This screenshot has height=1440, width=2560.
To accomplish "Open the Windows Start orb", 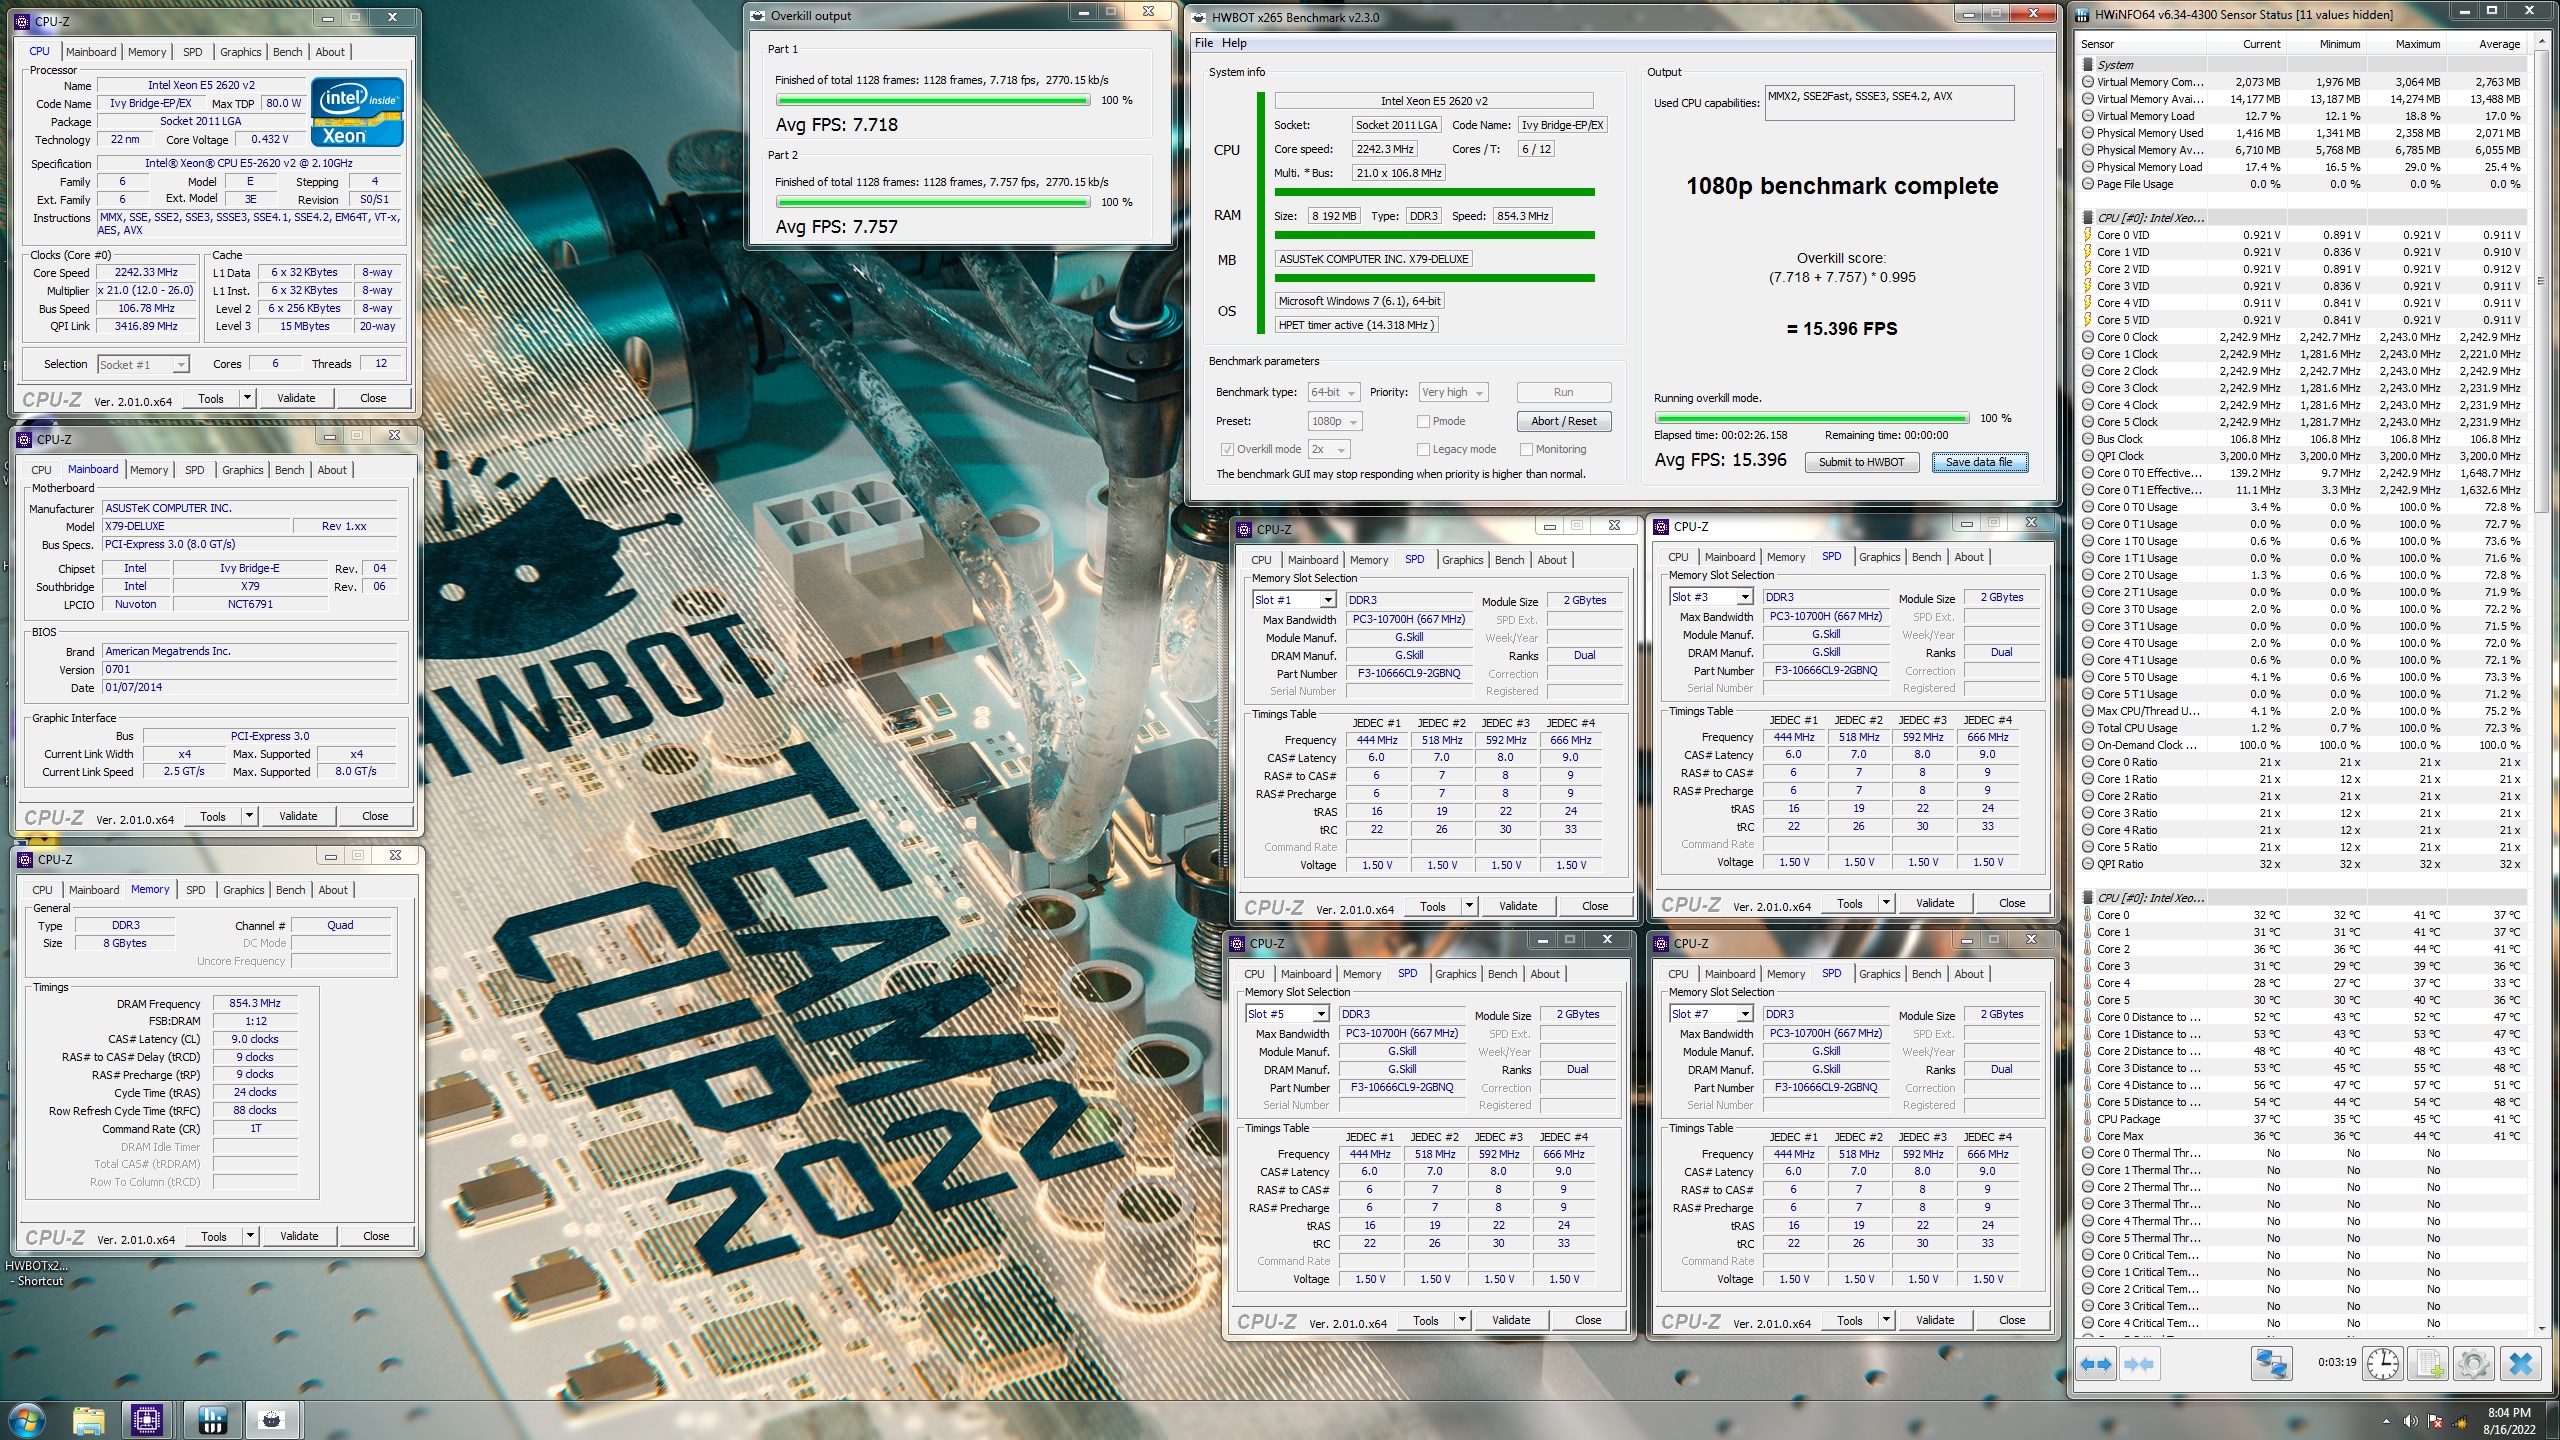I will point(27,1420).
